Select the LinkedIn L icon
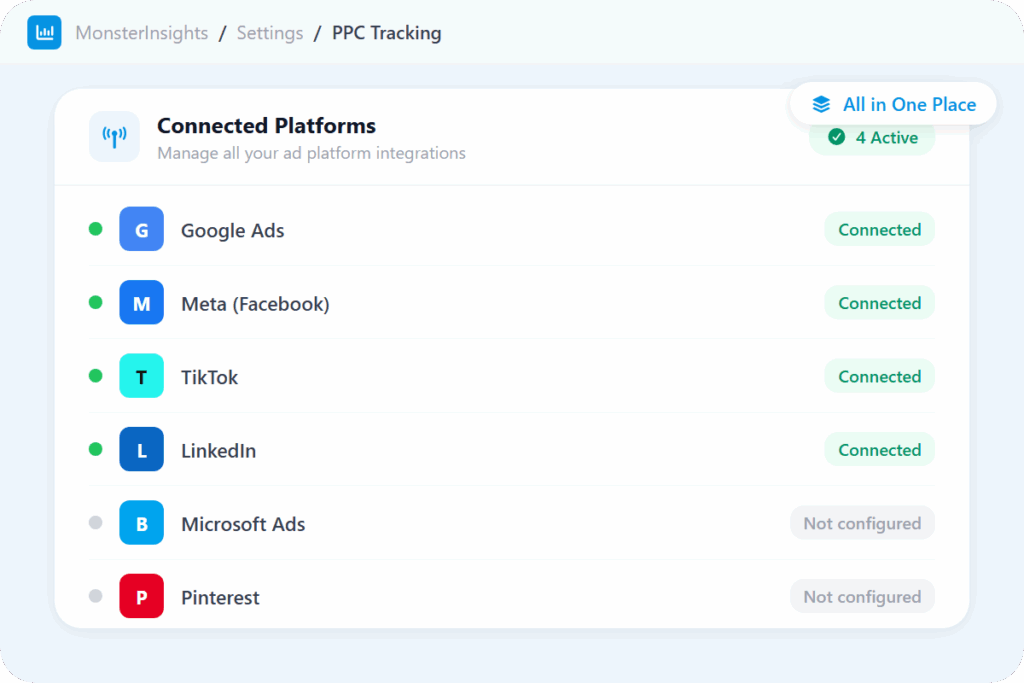This screenshot has height=683, width=1024. [x=141, y=450]
